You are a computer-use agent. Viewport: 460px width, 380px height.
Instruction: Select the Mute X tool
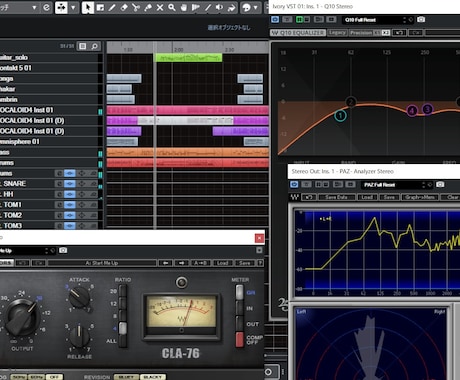[160, 8]
